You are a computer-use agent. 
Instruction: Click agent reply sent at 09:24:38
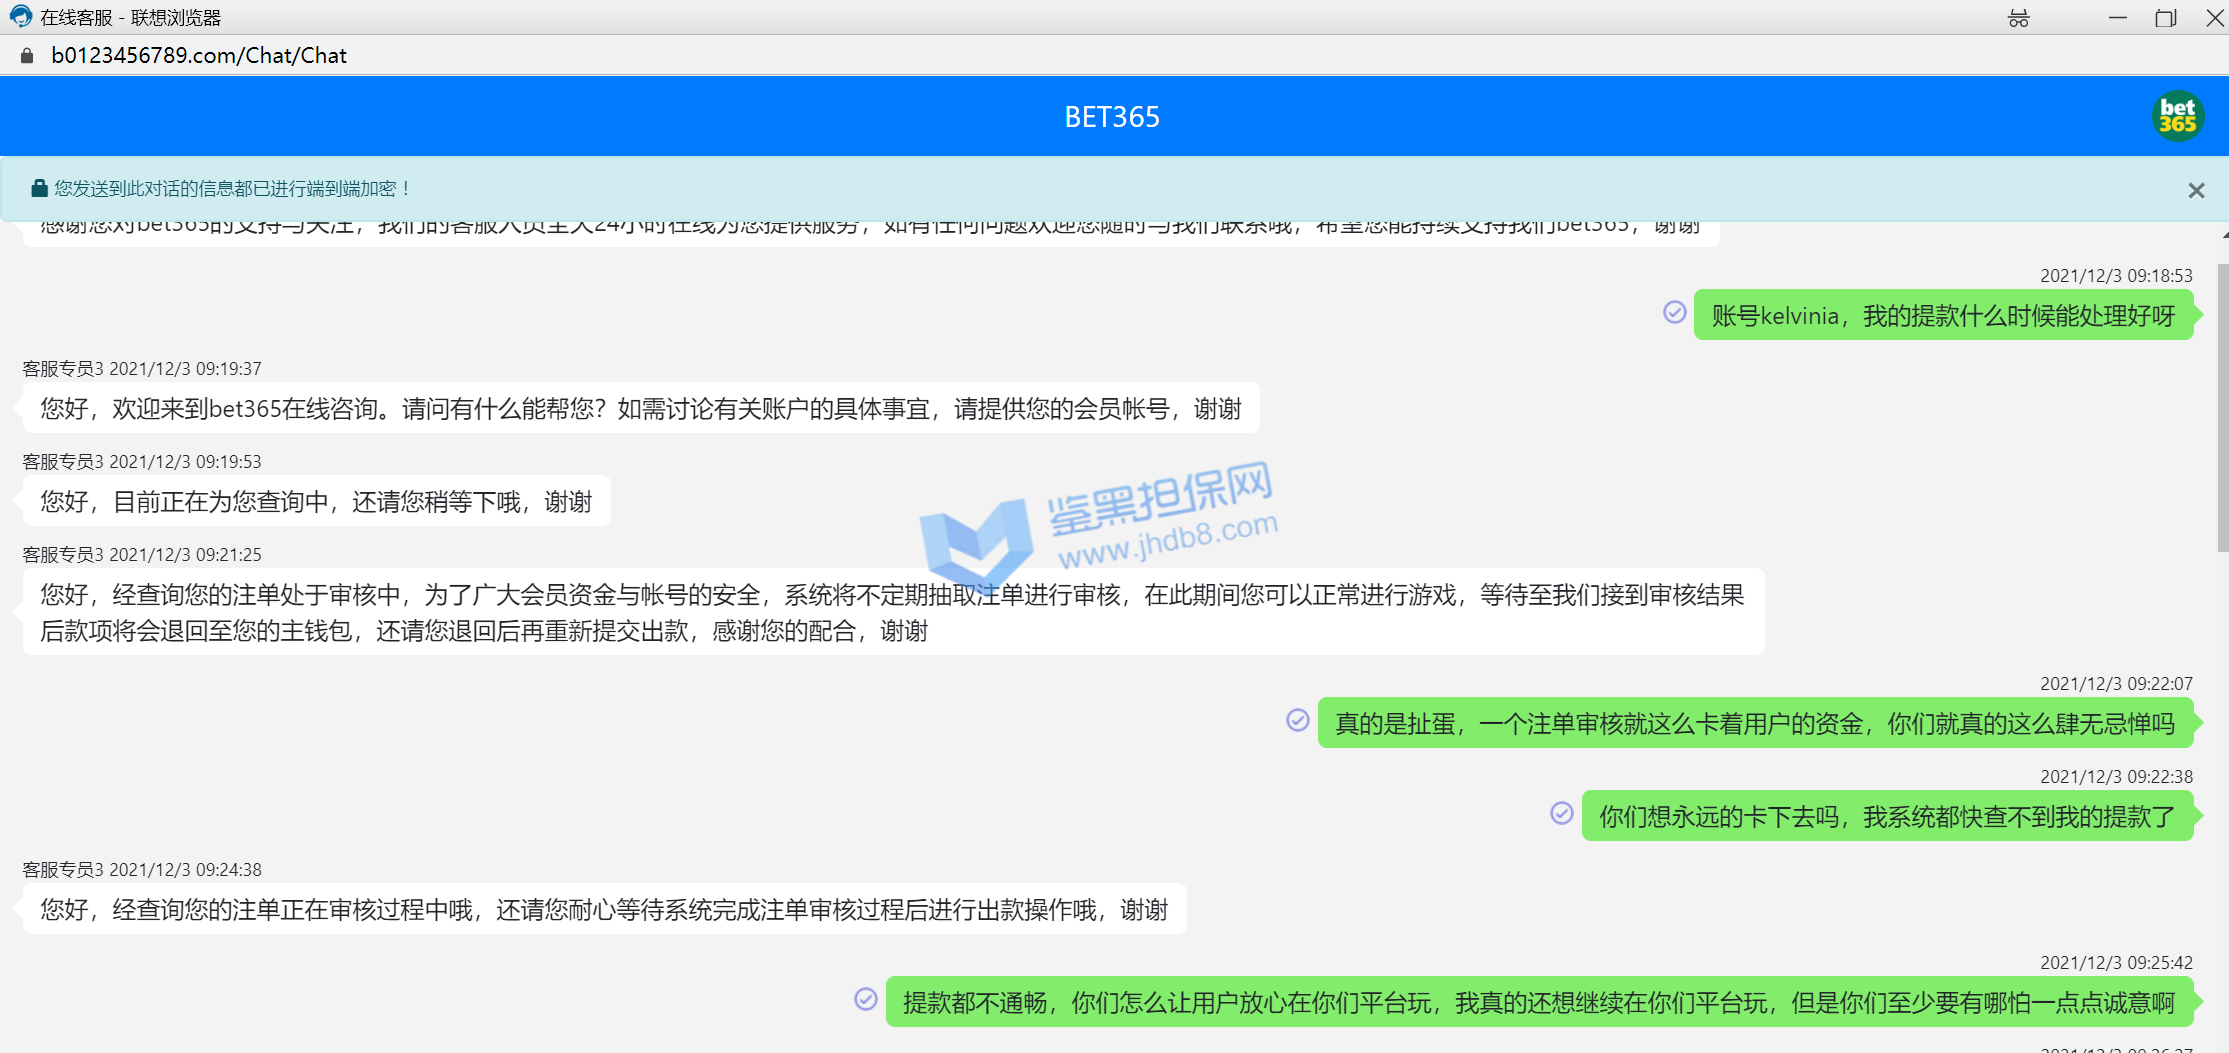603,909
